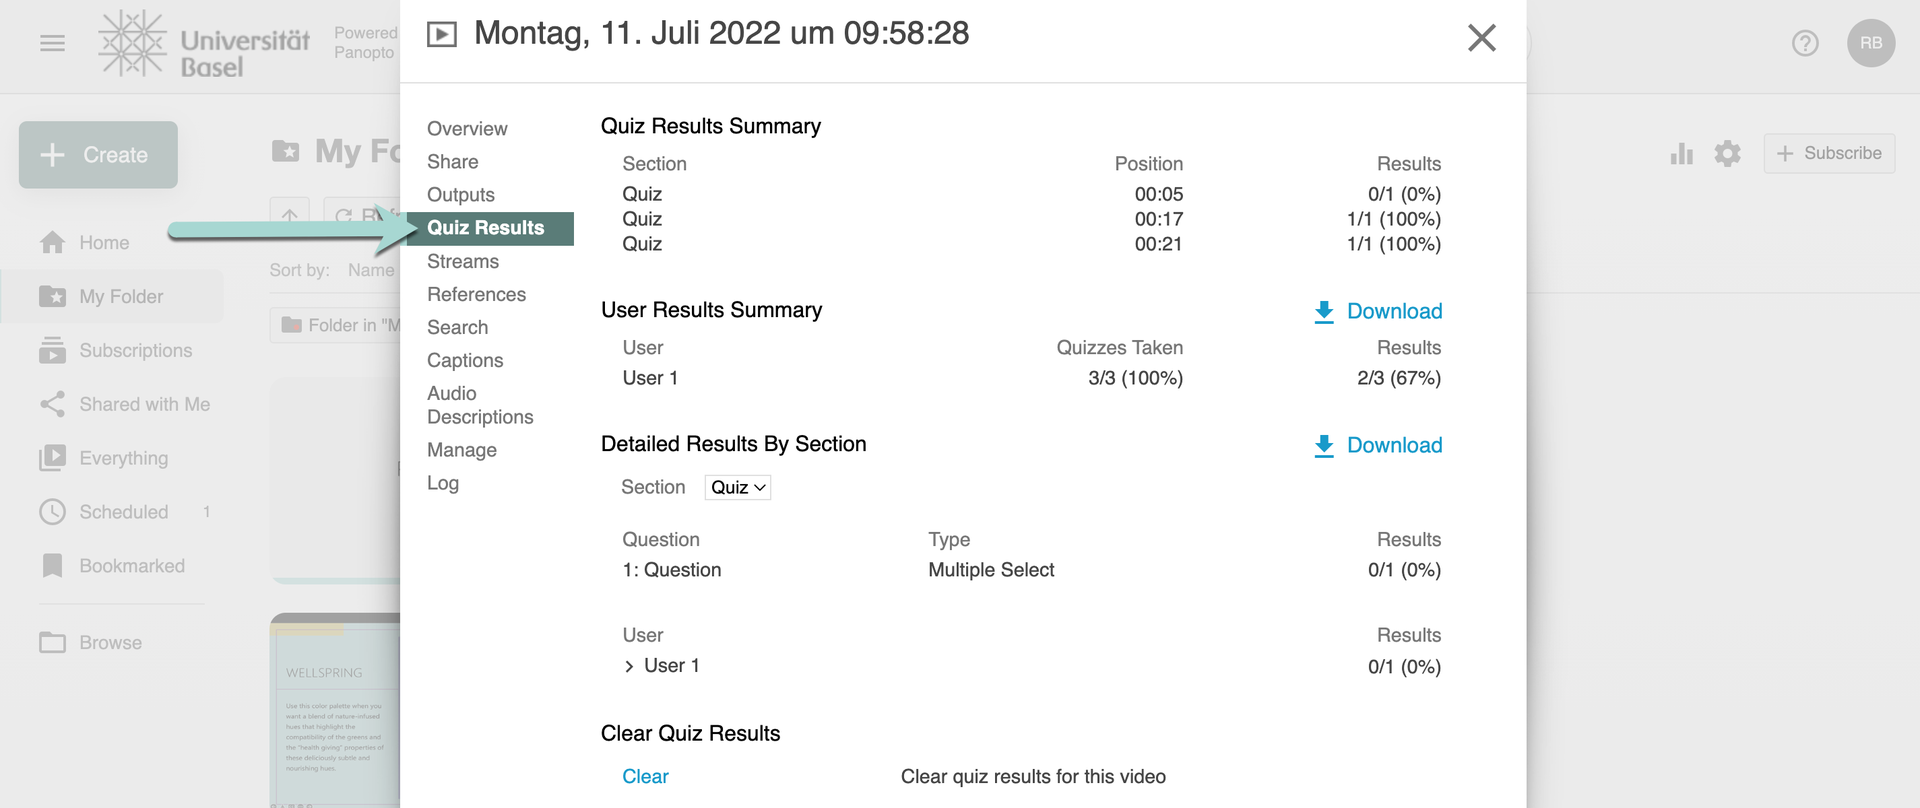Subscribe to this folder
Screen dimensions: 1920x808
(x=1829, y=154)
